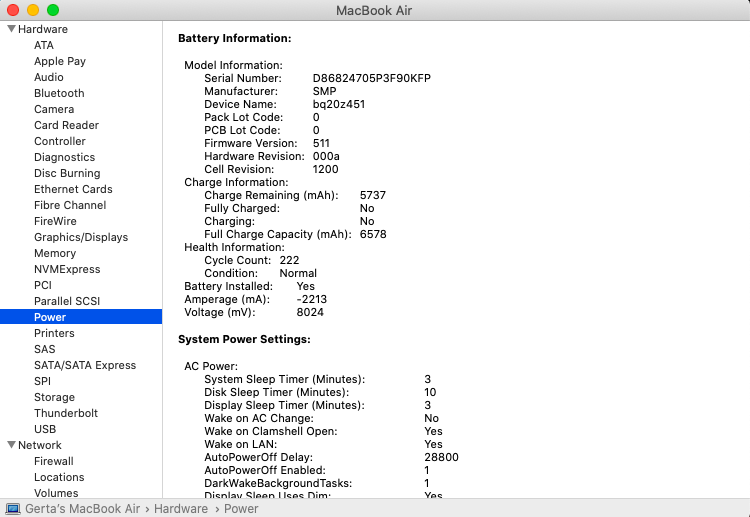Click the Network category label
The height and width of the screenshot is (517, 750).
pyautogui.click(x=40, y=445)
